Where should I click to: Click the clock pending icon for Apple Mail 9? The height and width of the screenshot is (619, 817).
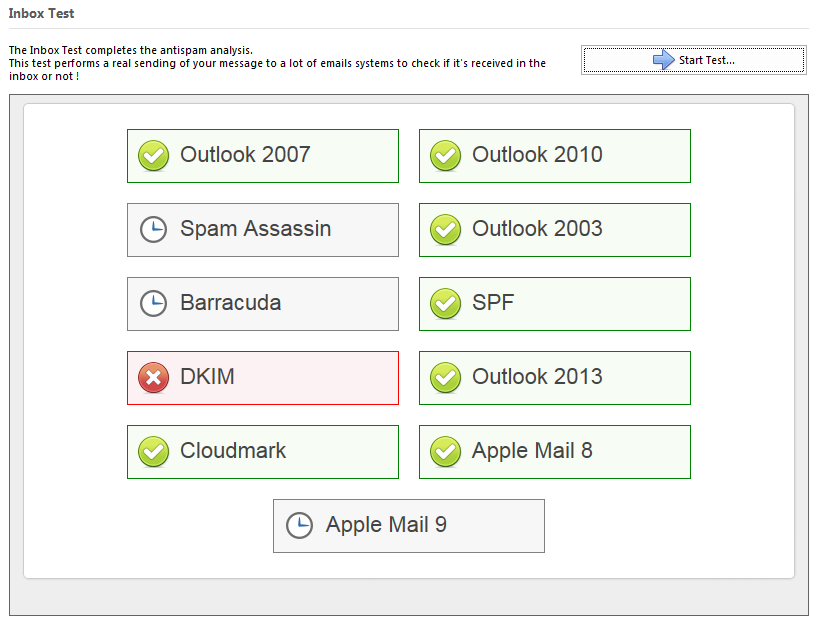point(299,525)
